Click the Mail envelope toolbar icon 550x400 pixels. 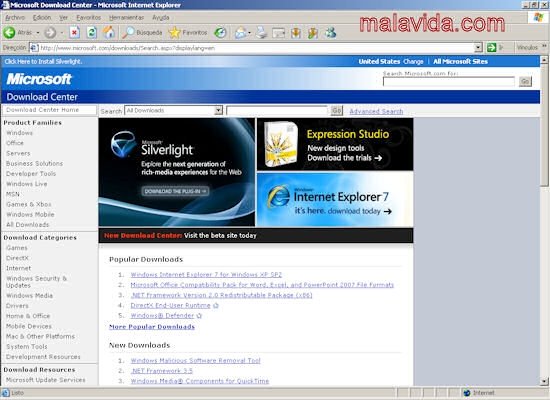pos(241,33)
